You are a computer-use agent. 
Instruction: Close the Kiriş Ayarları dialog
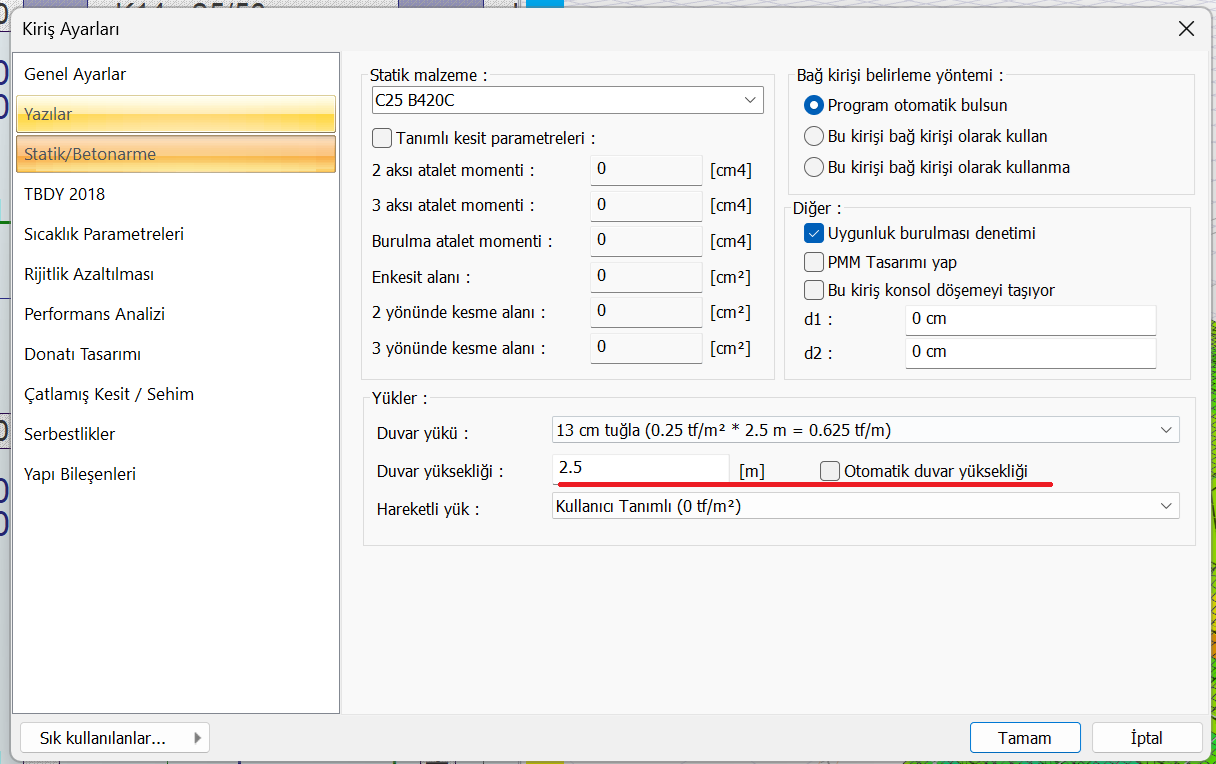(1186, 29)
